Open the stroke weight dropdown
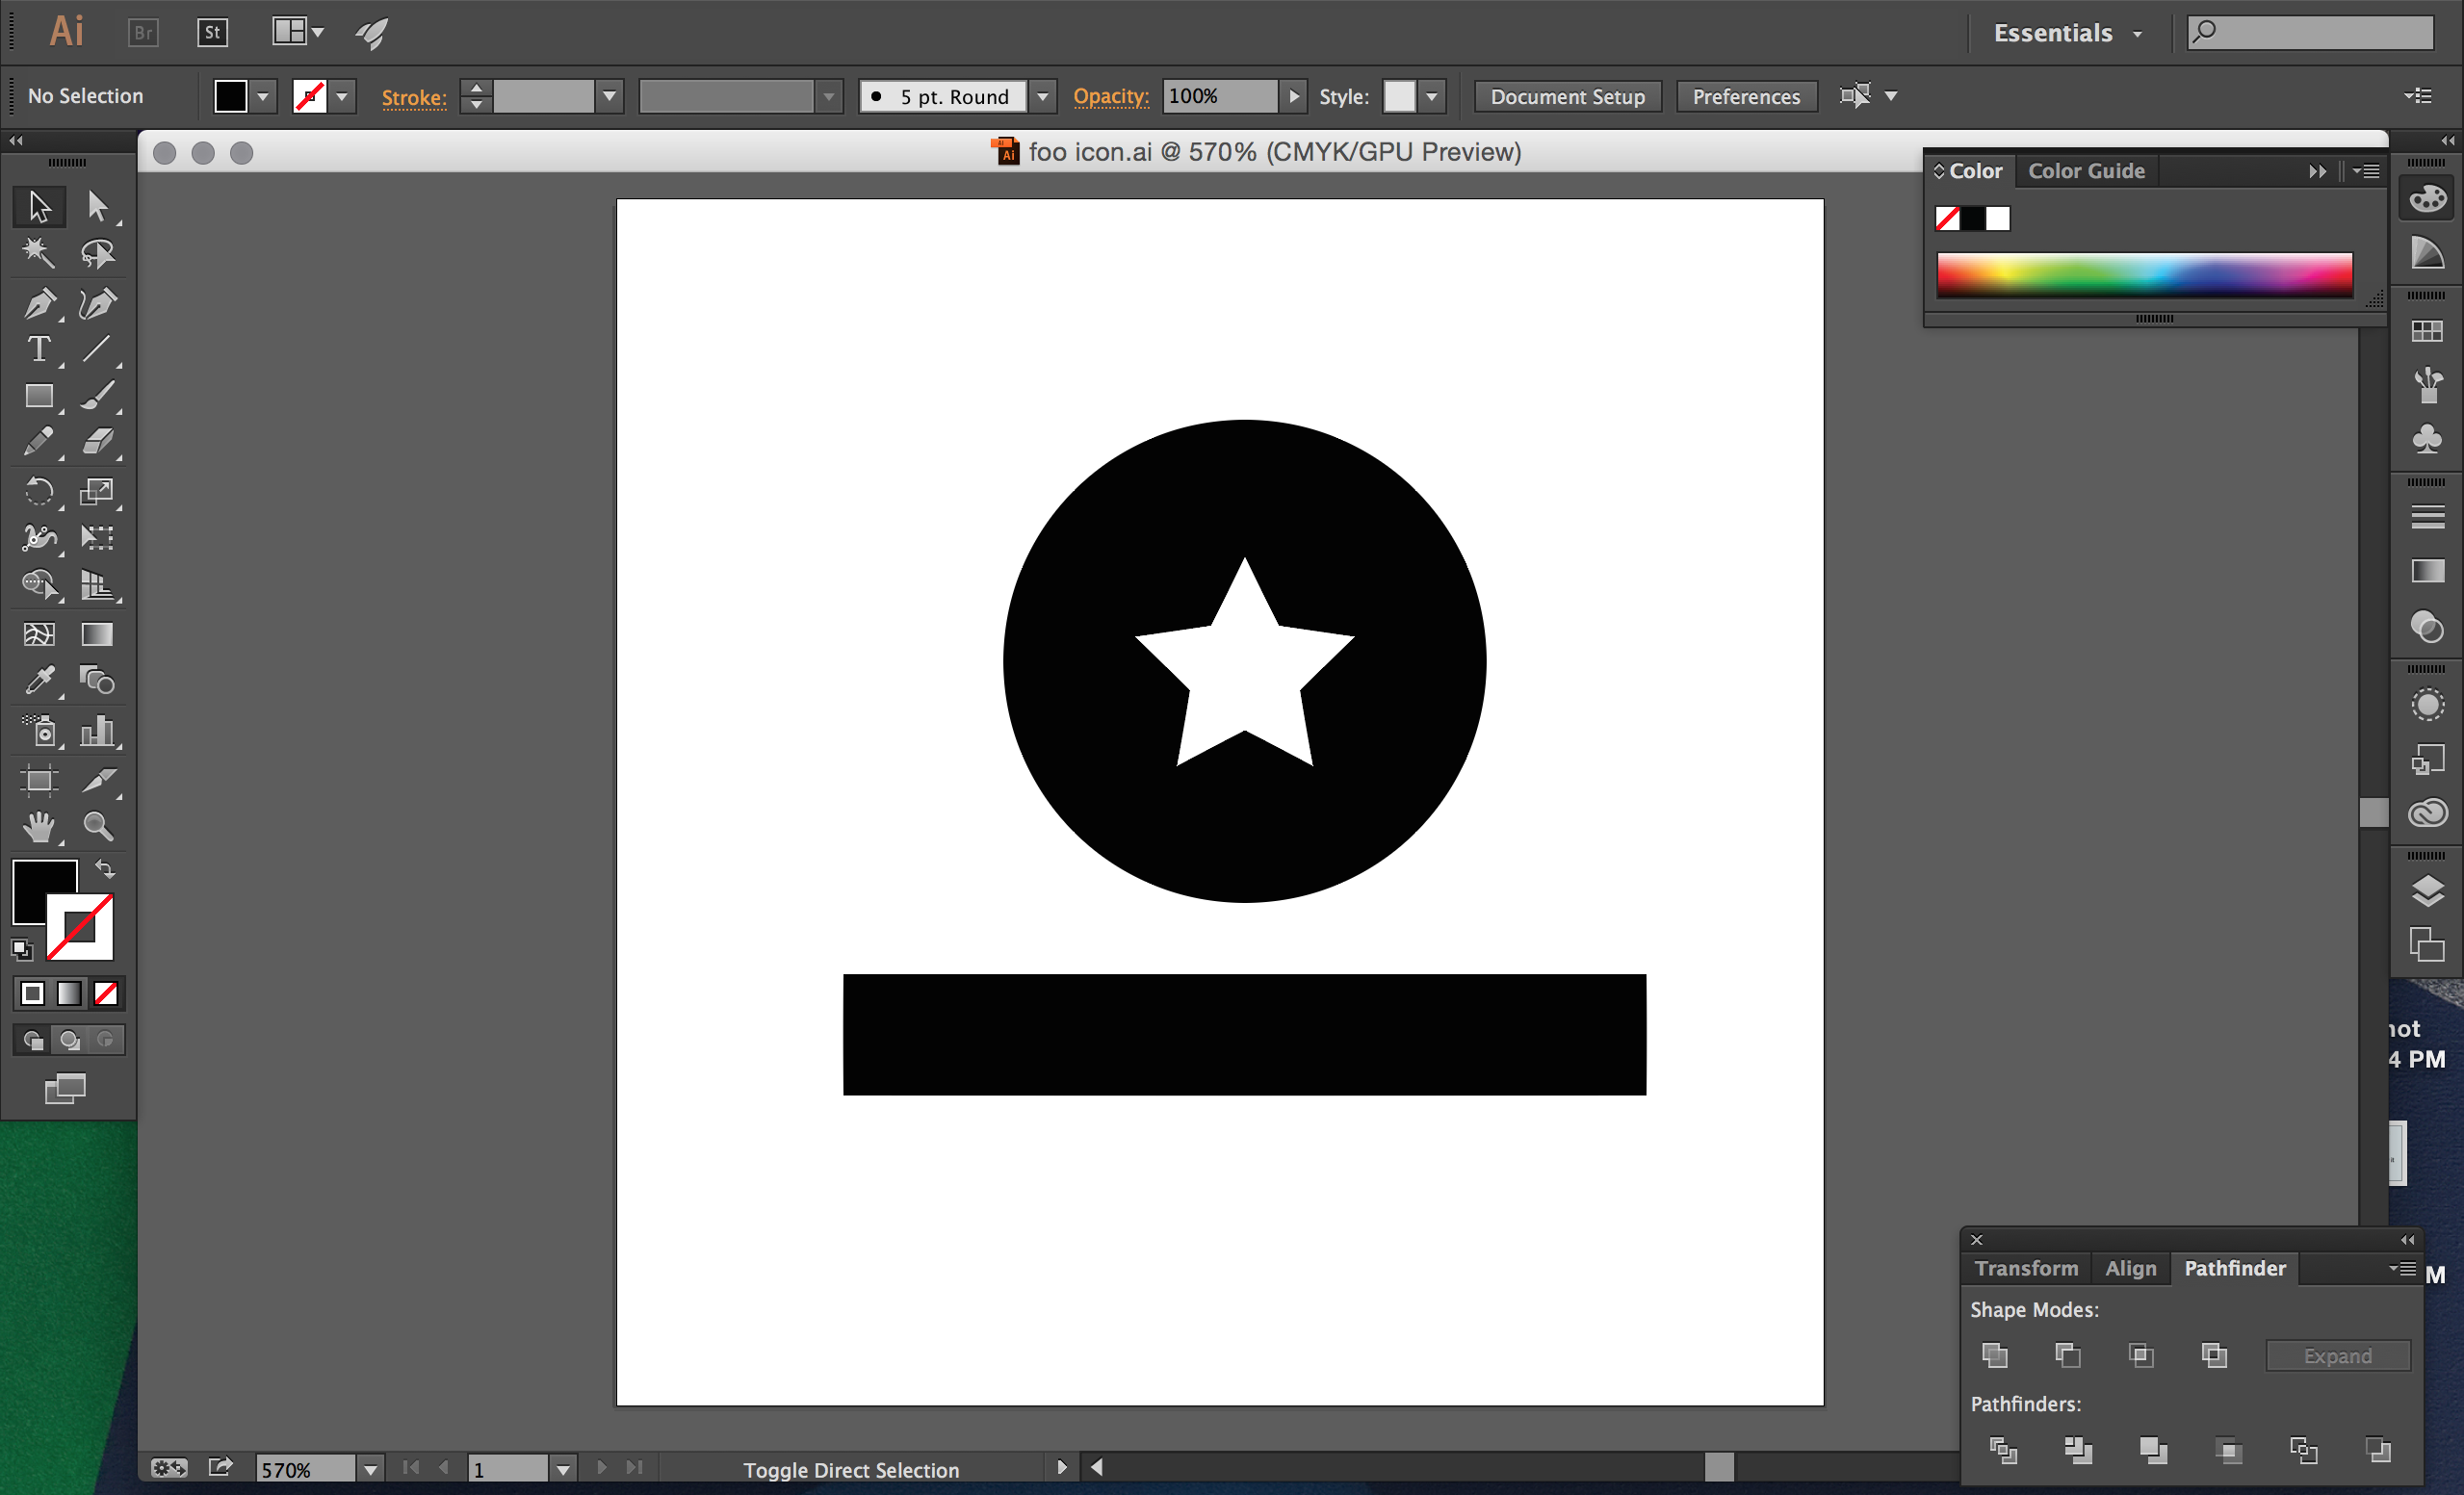 (x=609, y=97)
